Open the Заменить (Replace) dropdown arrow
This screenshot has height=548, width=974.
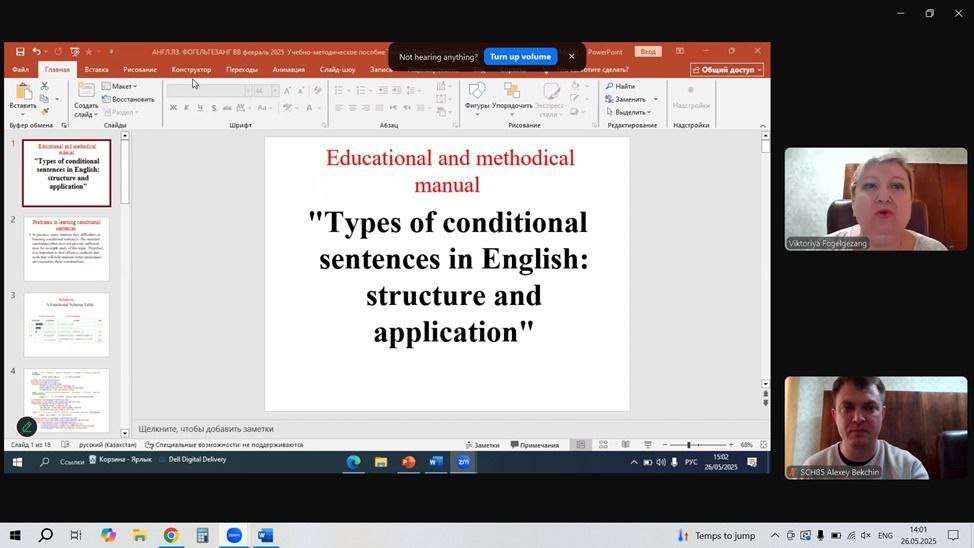(x=656, y=99)
